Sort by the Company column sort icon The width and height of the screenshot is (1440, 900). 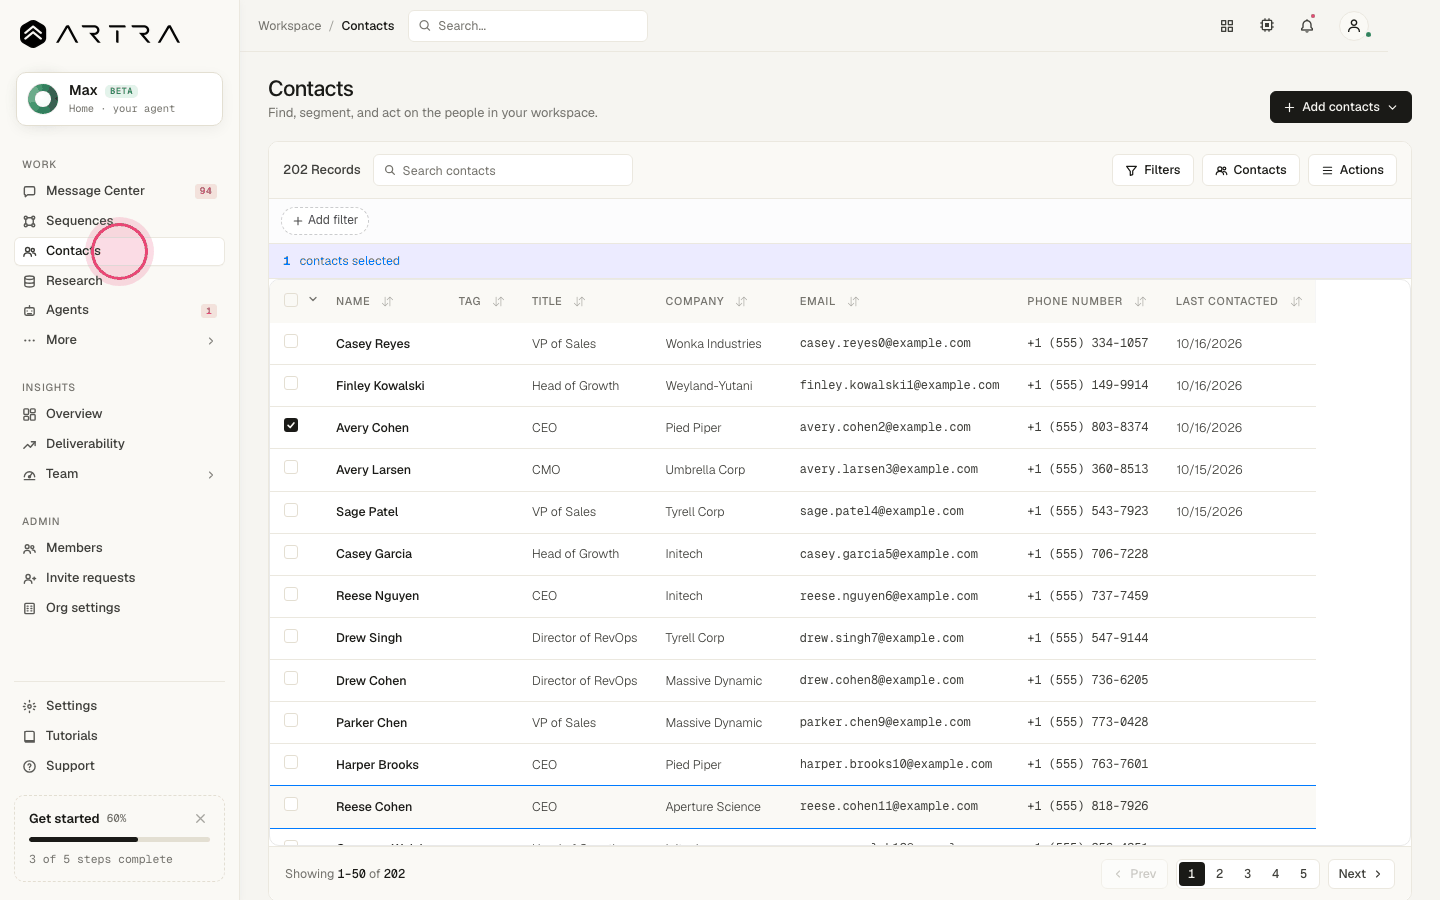tap(742, 302)
